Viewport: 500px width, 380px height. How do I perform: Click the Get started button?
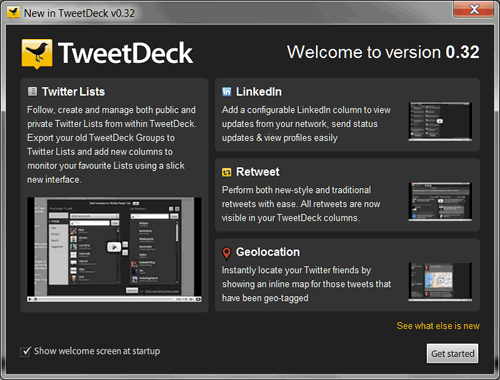(452, 353)
